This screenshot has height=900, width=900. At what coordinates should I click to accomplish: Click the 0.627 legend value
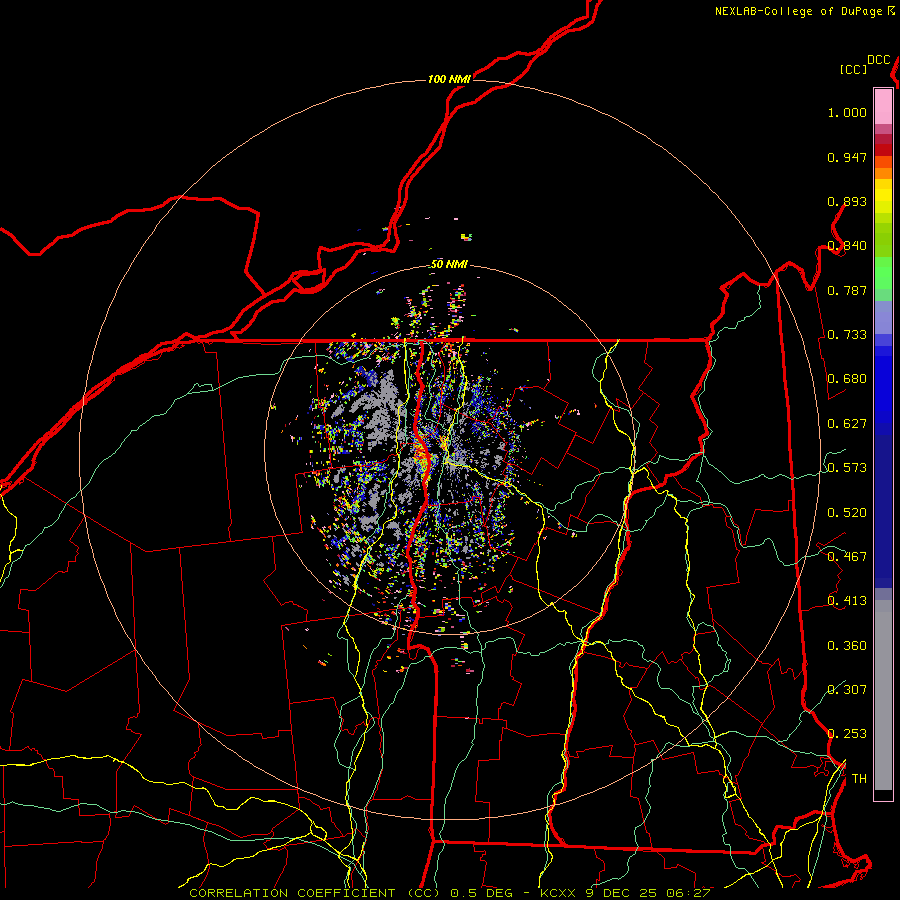(847, 424)
